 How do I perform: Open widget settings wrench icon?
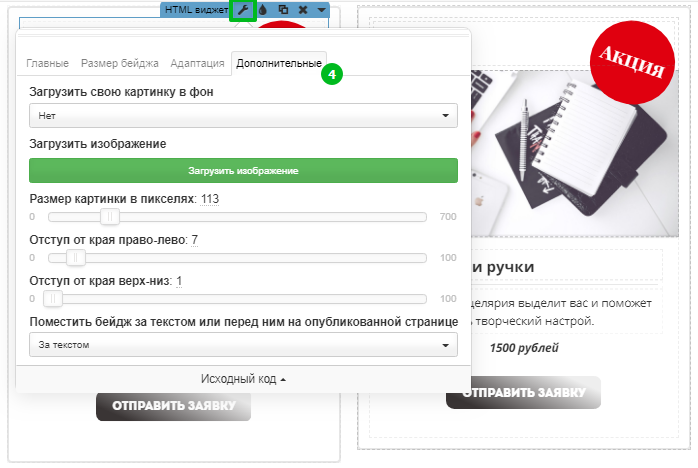tap(243, 10)
